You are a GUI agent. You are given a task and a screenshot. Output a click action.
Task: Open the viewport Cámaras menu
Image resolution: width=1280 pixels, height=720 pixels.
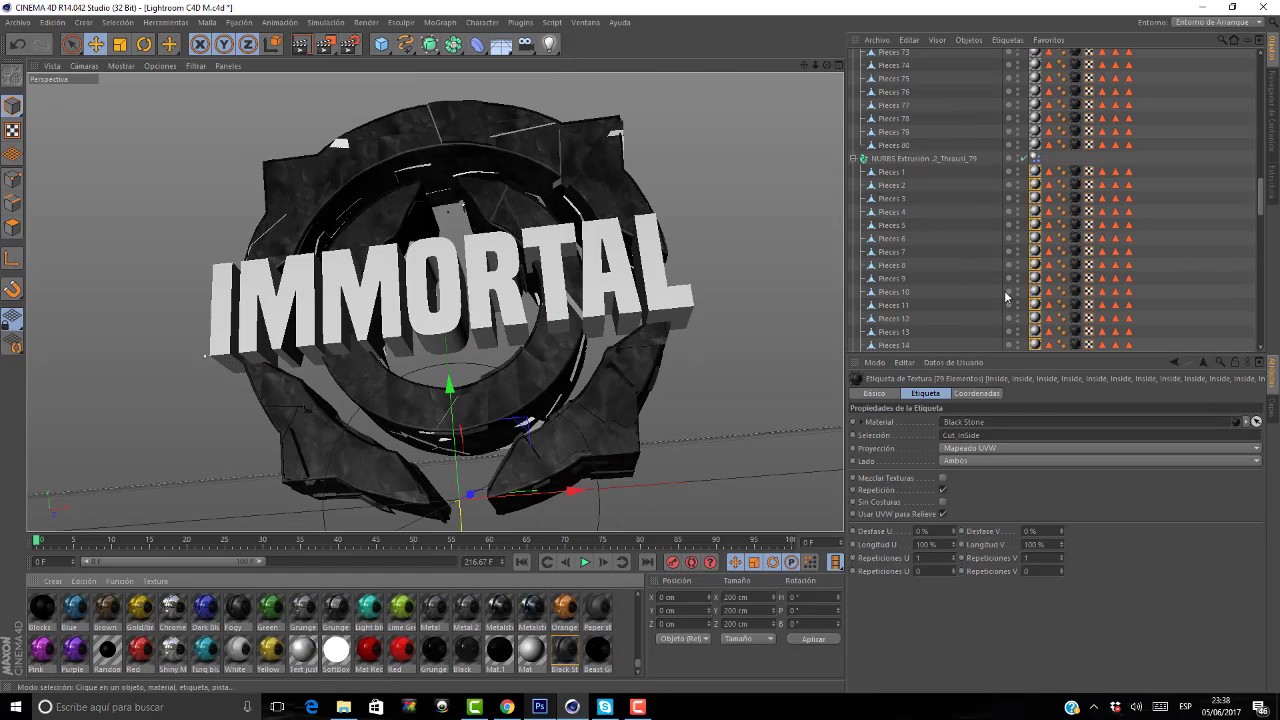[x=84, y=66]
